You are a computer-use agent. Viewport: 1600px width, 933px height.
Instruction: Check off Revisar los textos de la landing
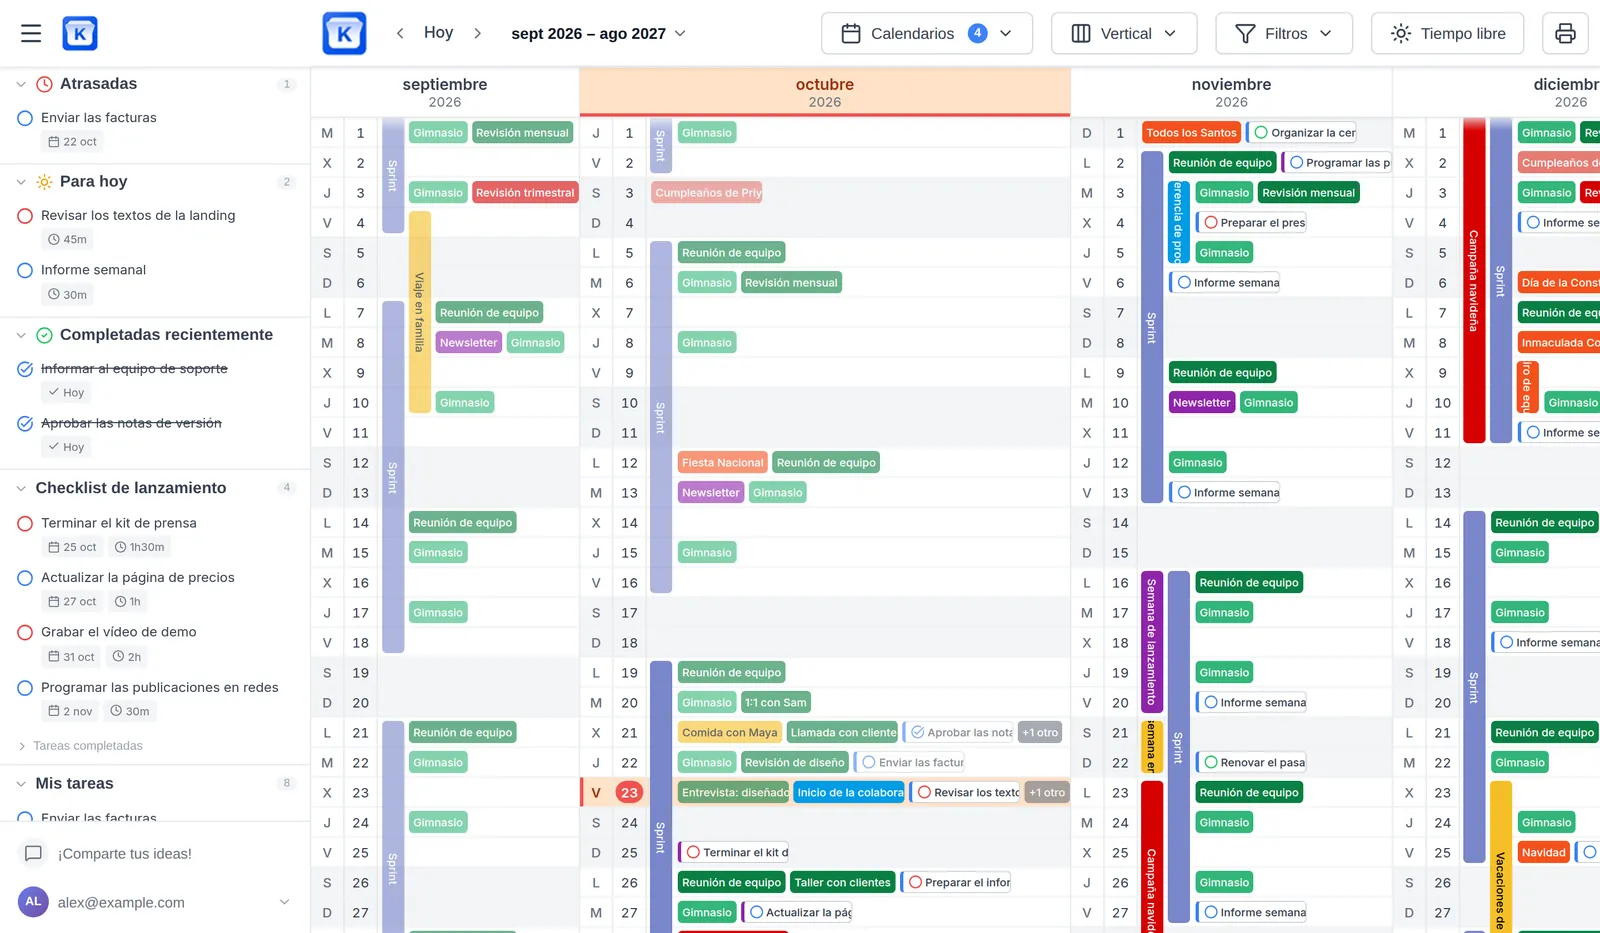pyautogui.click(x=26, y=216)
